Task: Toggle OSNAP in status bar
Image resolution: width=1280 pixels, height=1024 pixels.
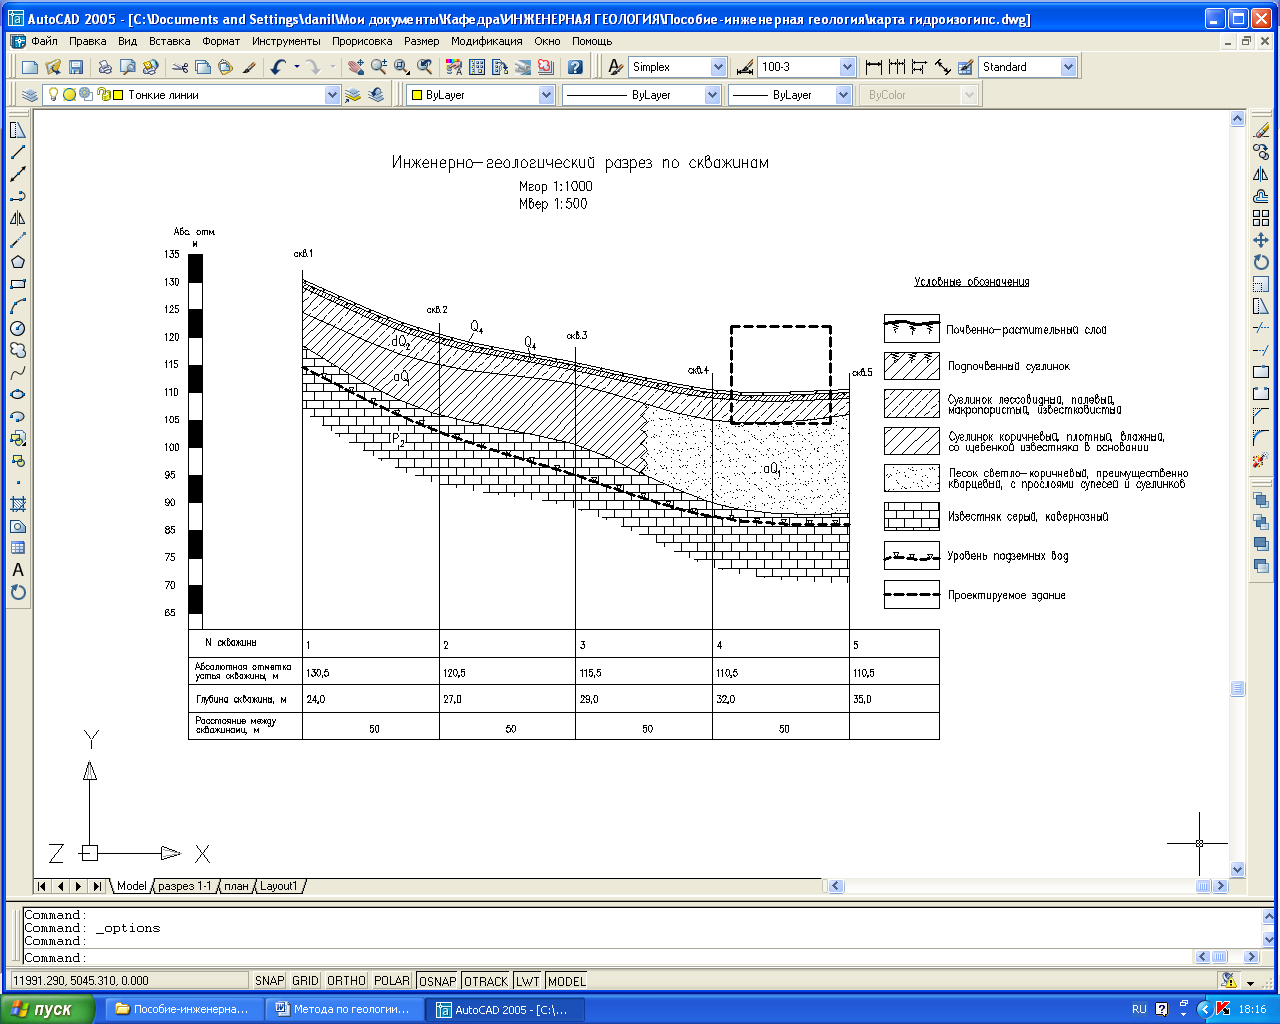Action: 438,981
